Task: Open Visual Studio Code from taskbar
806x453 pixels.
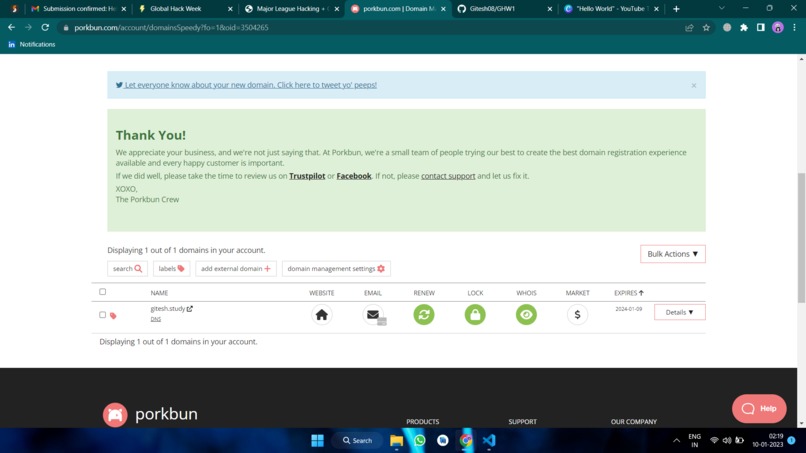Action: (x=489, y=441)
